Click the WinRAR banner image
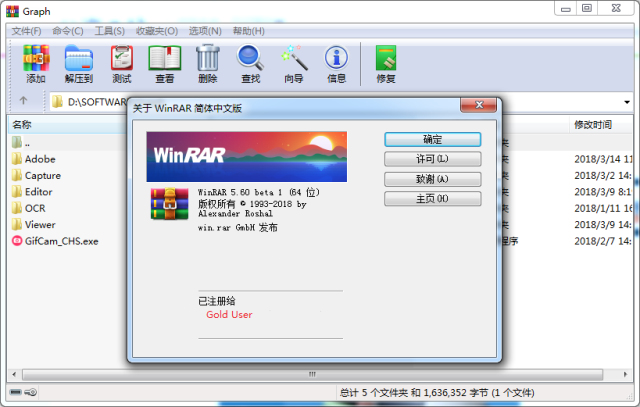The height and width of the screenshot is (407, 640). (x=247, y=157)
